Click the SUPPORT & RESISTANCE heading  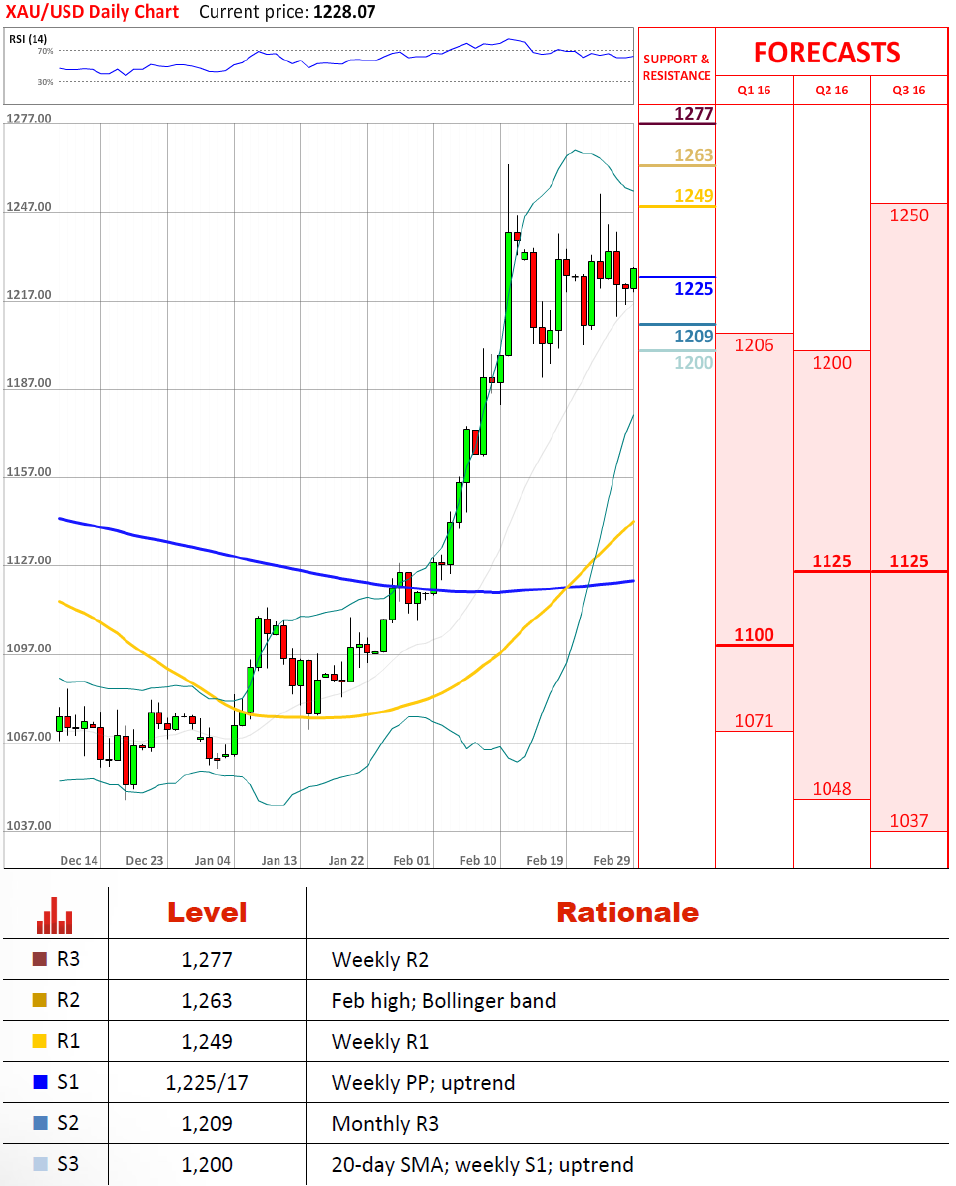coord(676,67)
